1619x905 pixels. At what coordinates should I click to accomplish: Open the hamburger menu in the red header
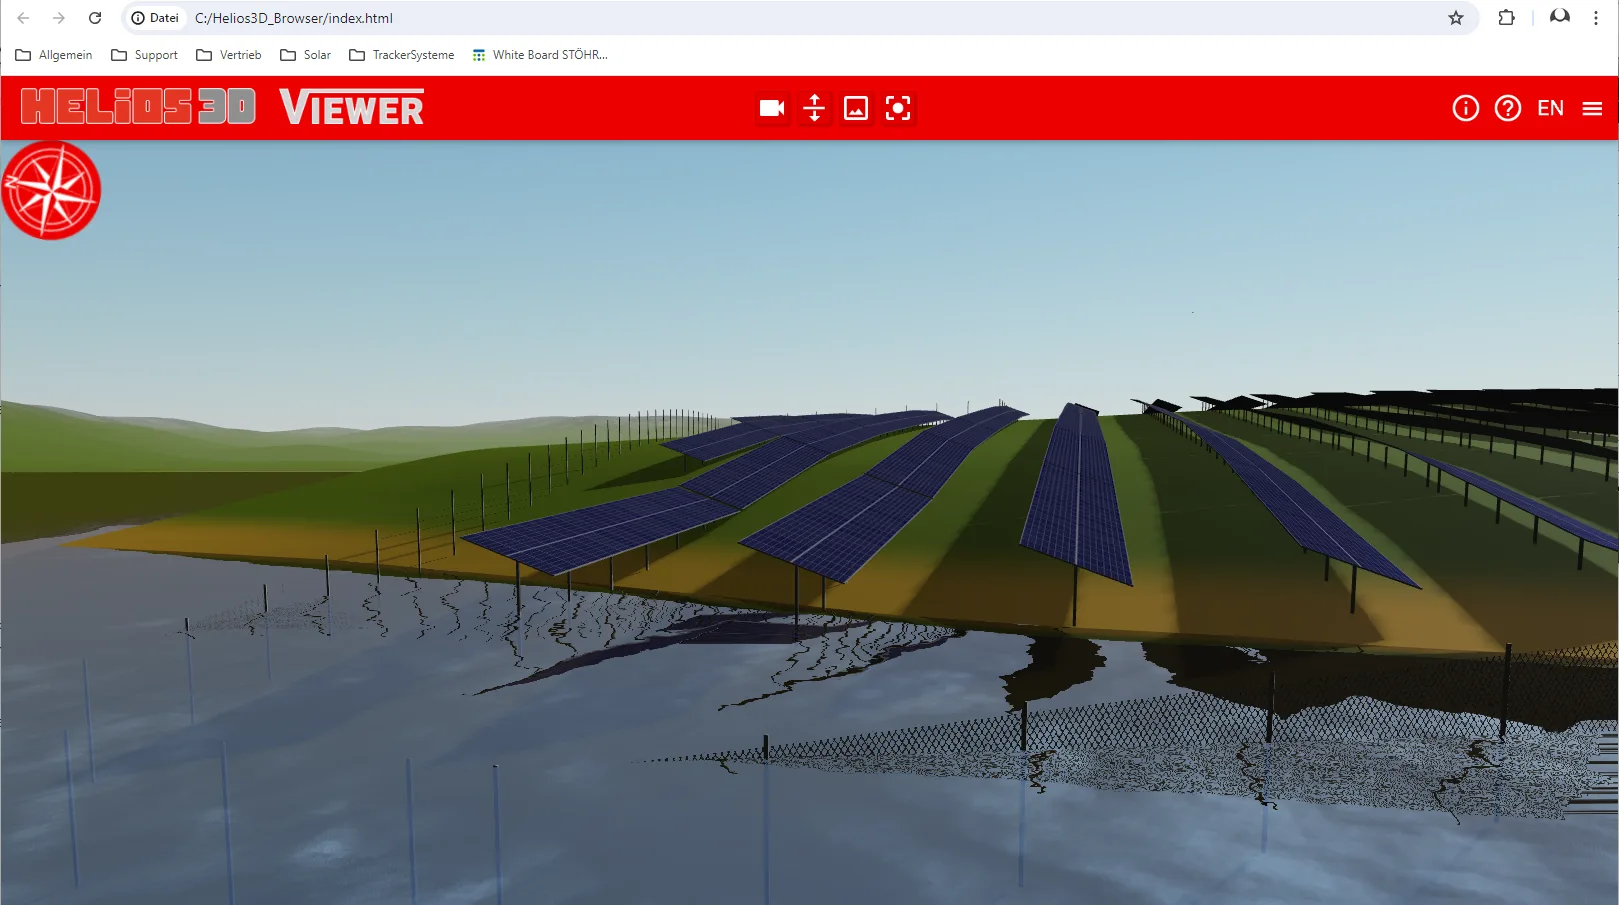pos(1592,108)
